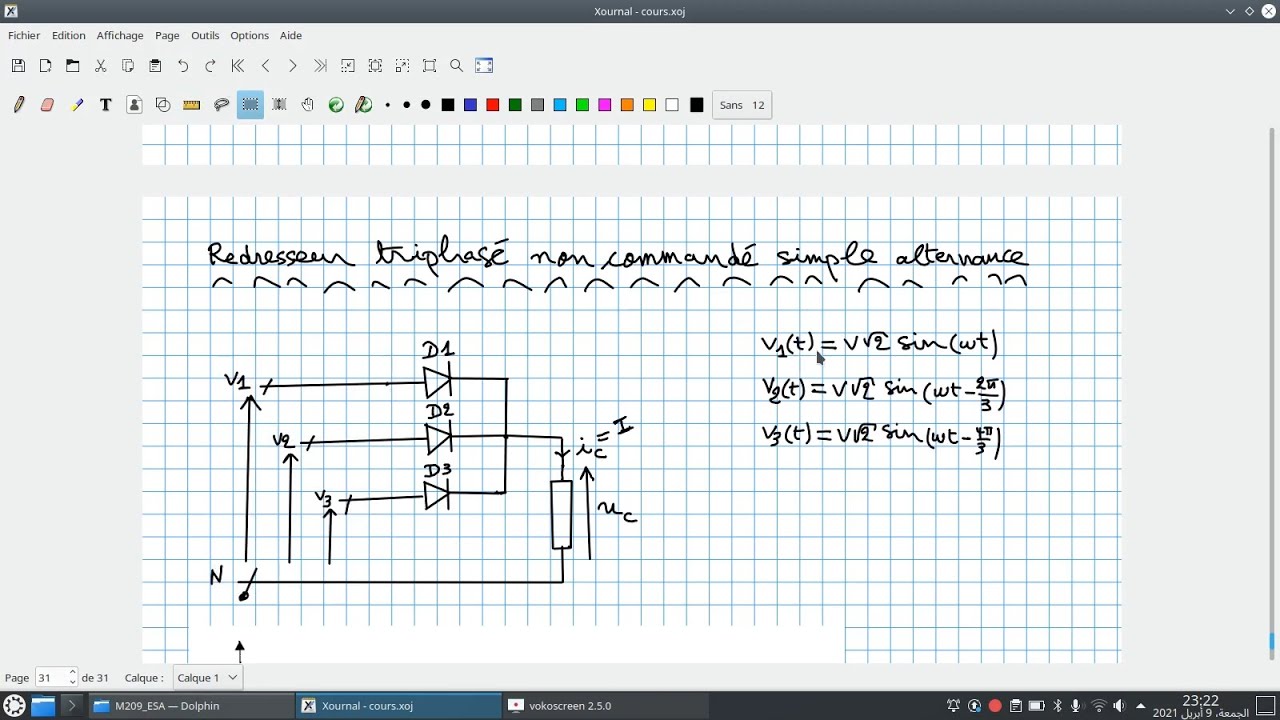The height and width of the screenshot is (720, 1280).
Task: Copy selection using the Copy icon
Action: pyautogui.click(x=128, y=66)
